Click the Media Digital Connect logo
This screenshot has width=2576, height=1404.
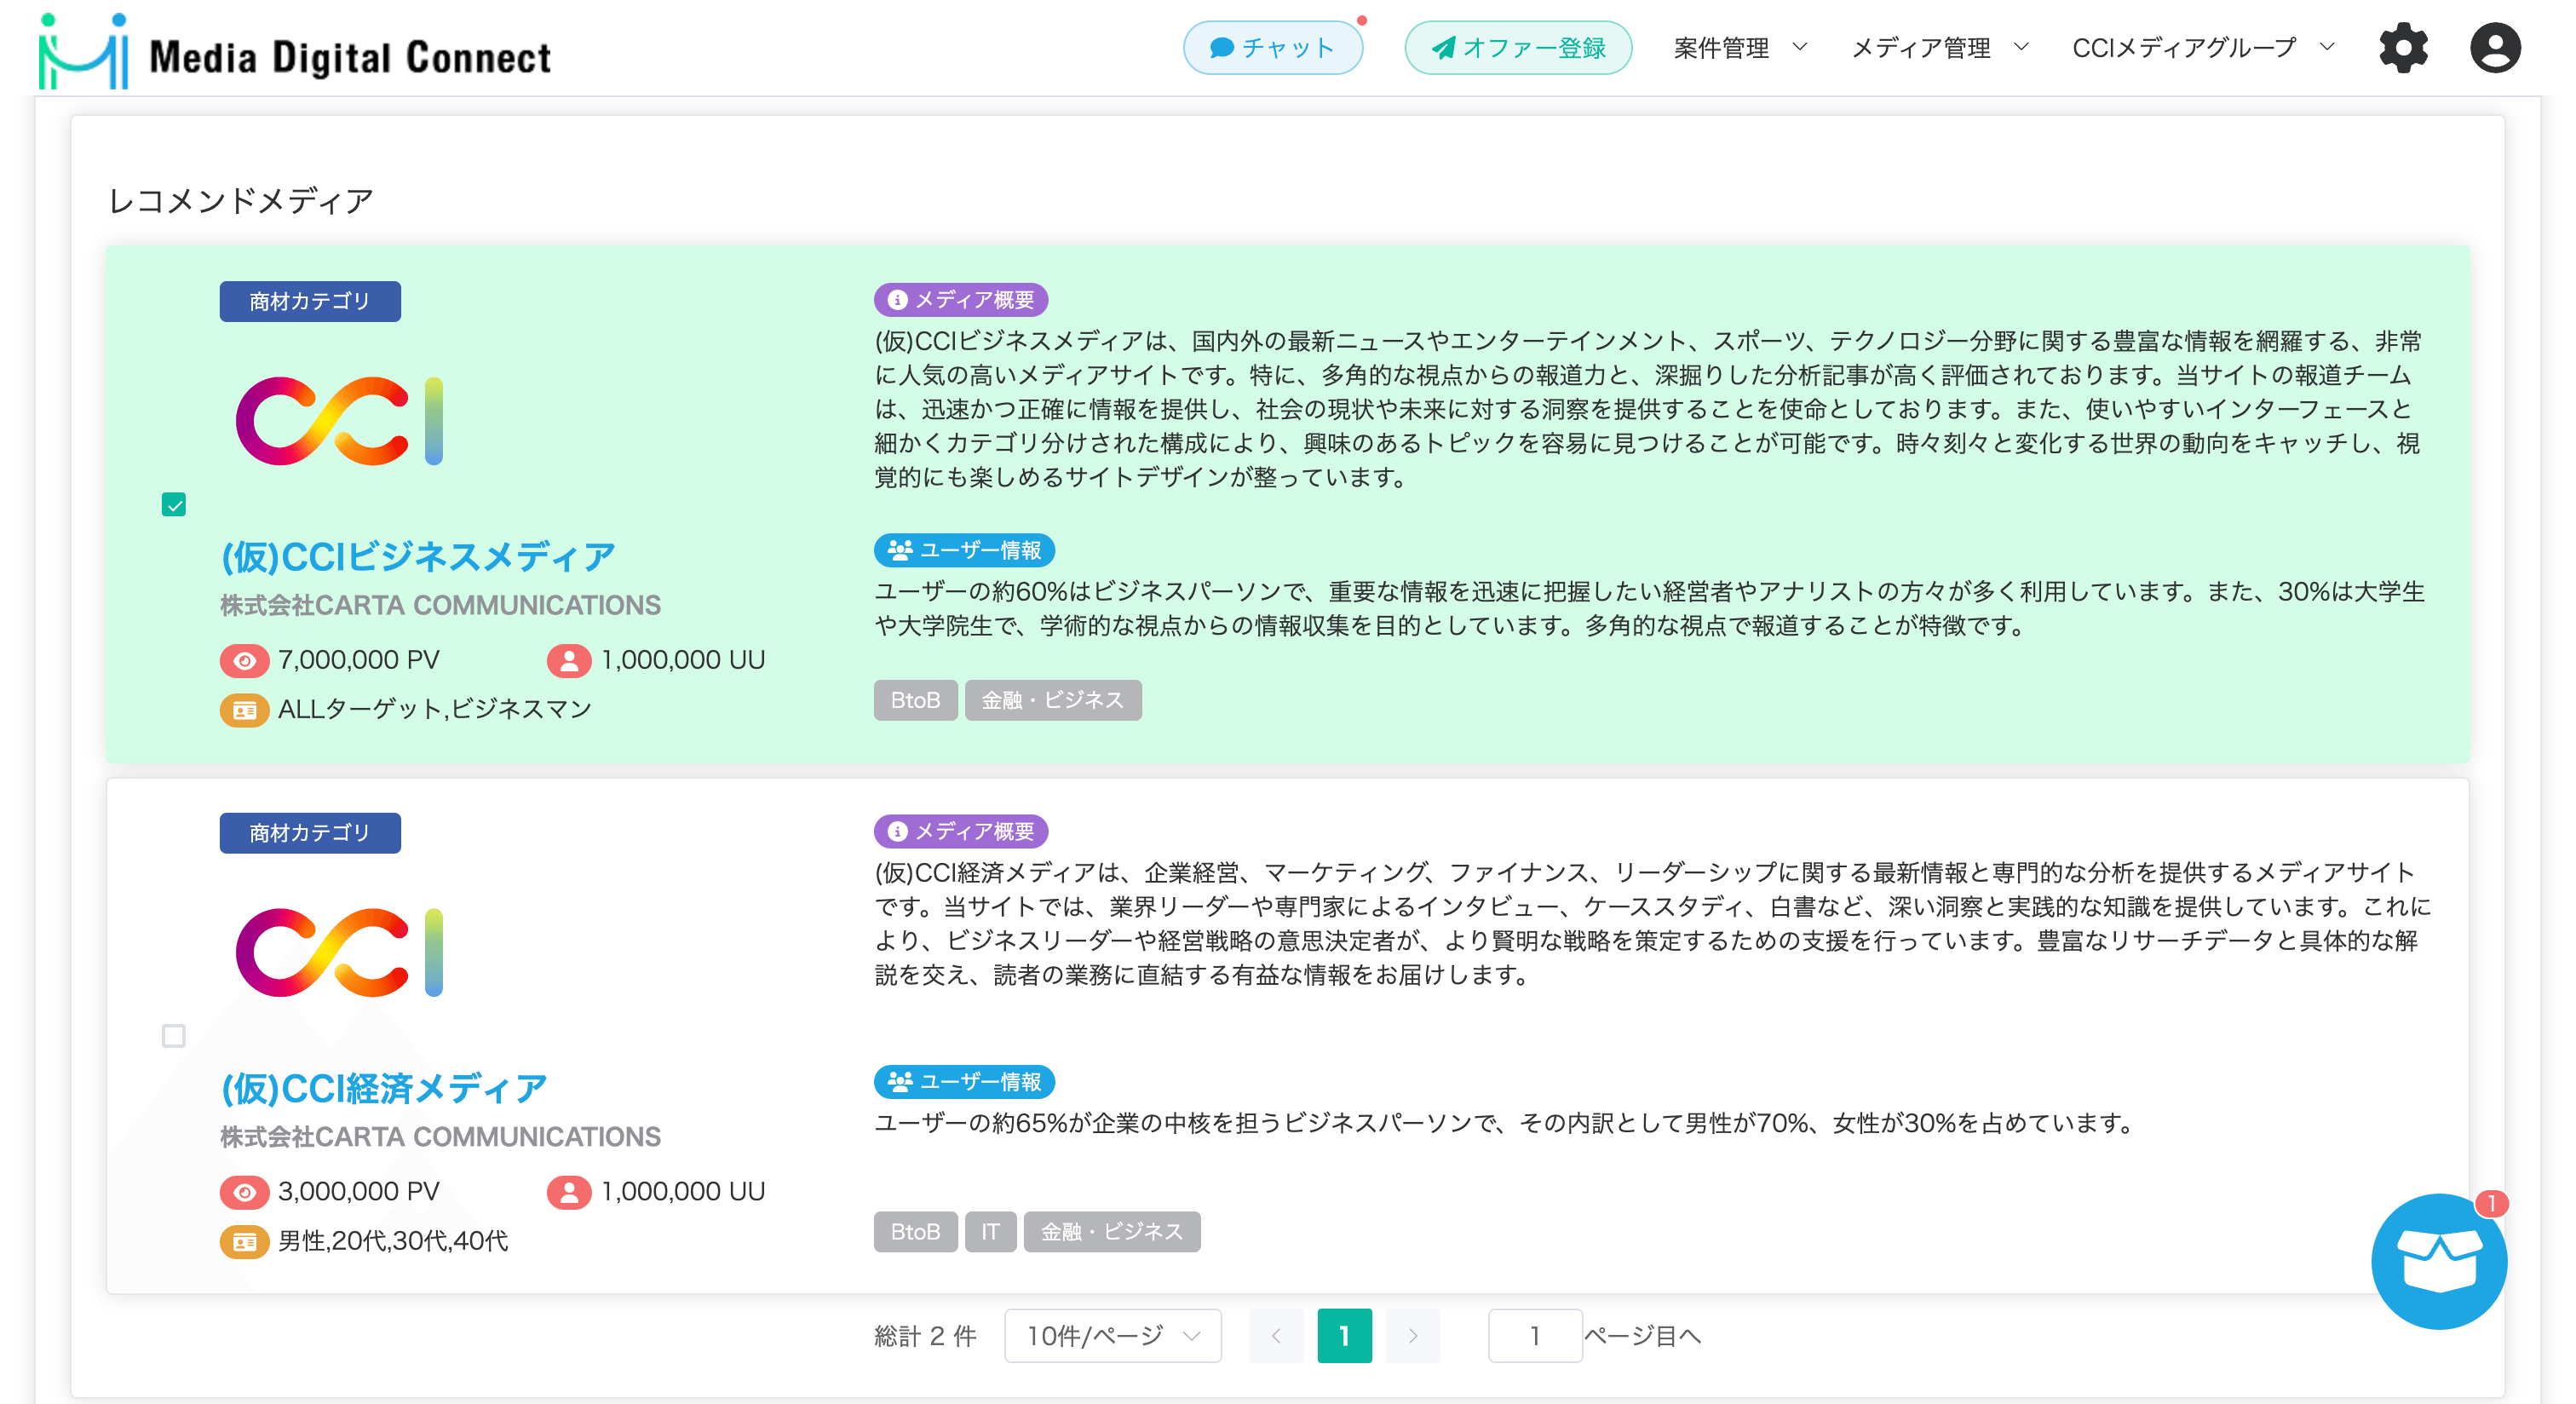click(295, 52)
